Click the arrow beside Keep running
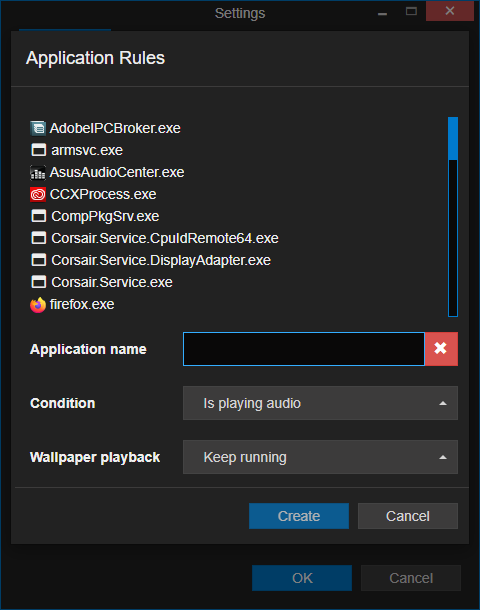 (x=443, y=458)
